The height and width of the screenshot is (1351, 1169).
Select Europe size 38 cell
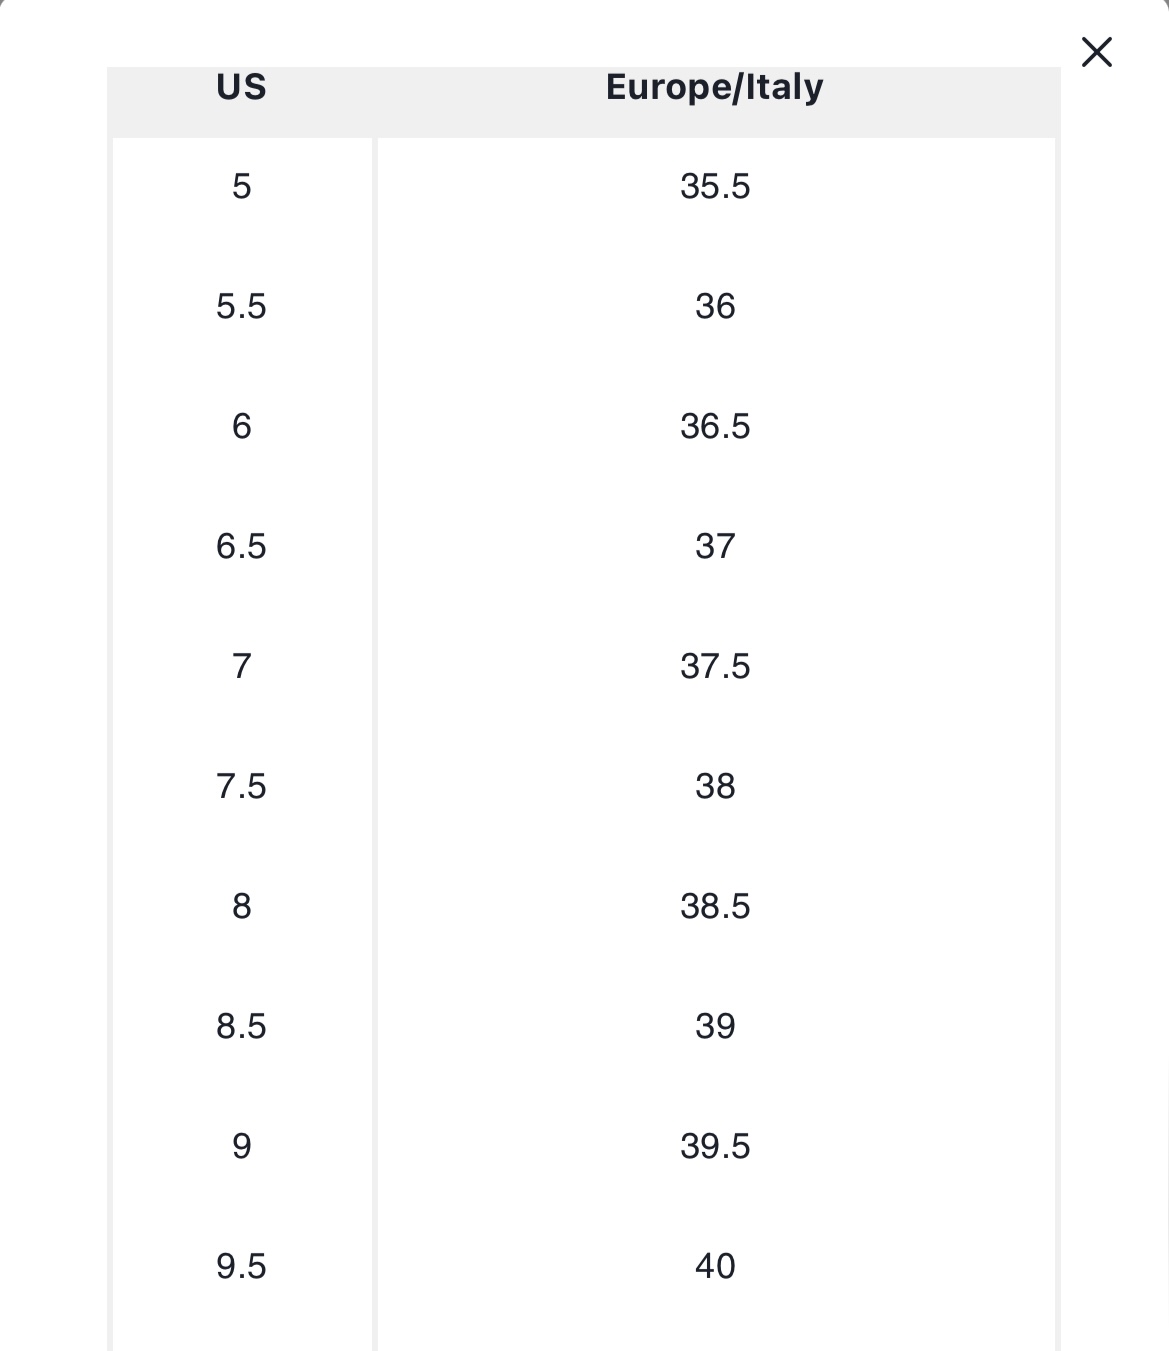point(716,786)
